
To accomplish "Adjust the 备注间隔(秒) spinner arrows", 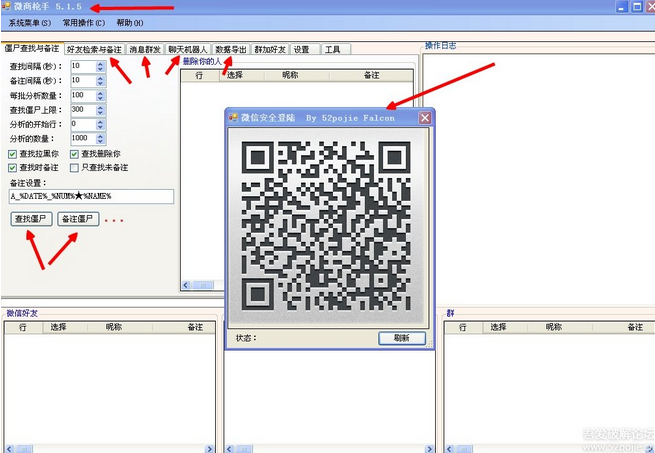I will (100, 81).
